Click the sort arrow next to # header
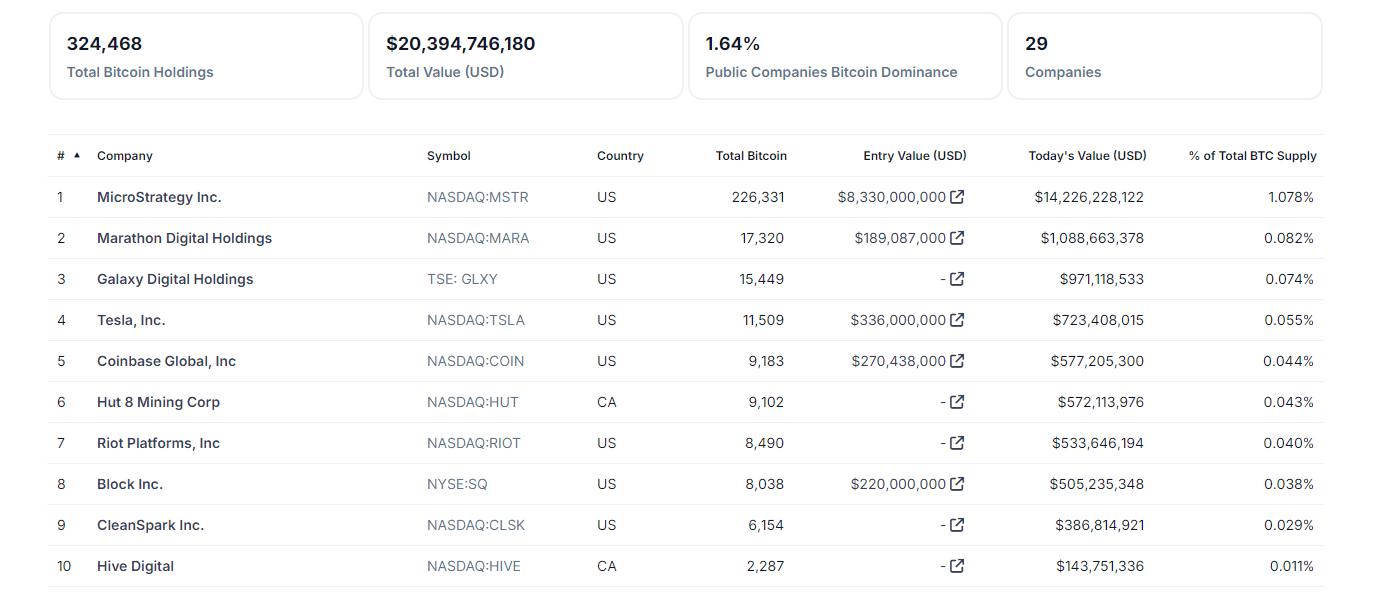This screenshot has width=1375, height=592. click(x=77, y=155)
